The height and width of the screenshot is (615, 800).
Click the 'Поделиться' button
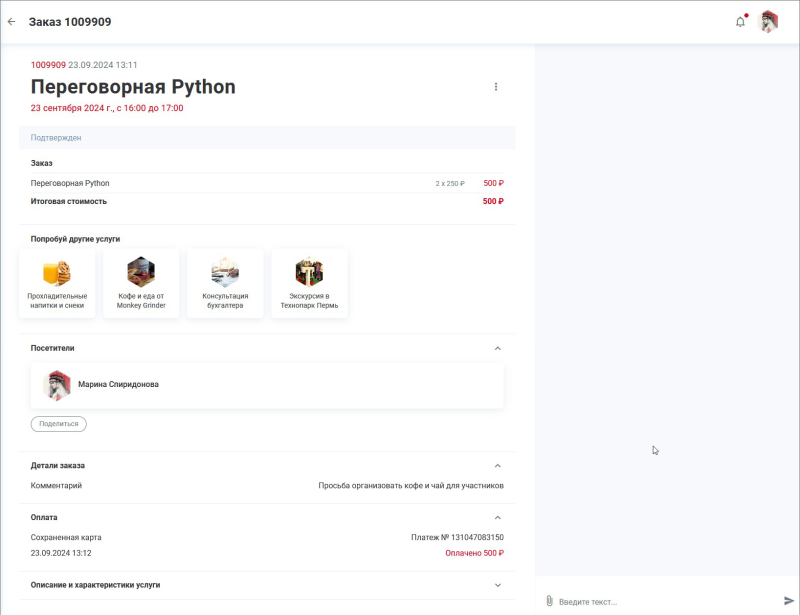(56, 424)
